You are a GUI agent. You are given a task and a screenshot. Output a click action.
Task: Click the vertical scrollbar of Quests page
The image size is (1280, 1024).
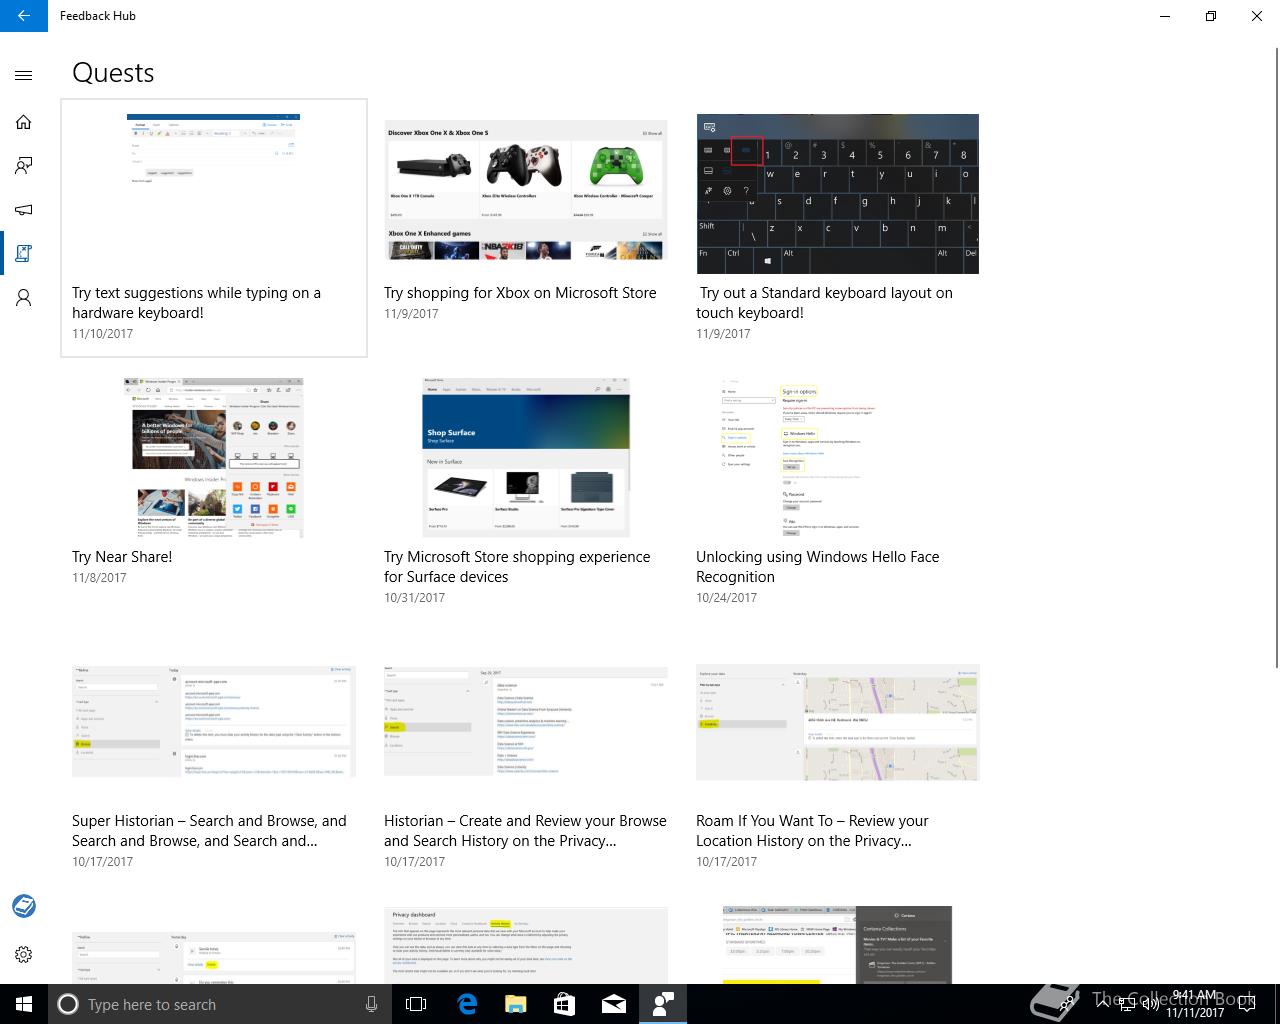coord(1276,360)
